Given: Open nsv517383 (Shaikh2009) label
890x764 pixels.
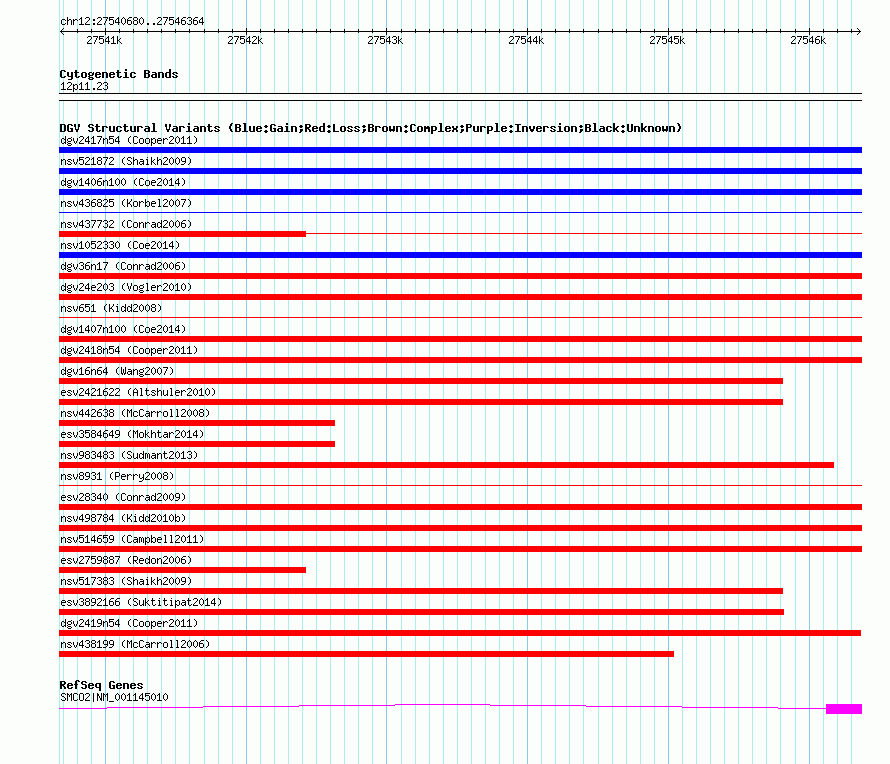Looking at the screenshot, I should [x=126, y=581].
